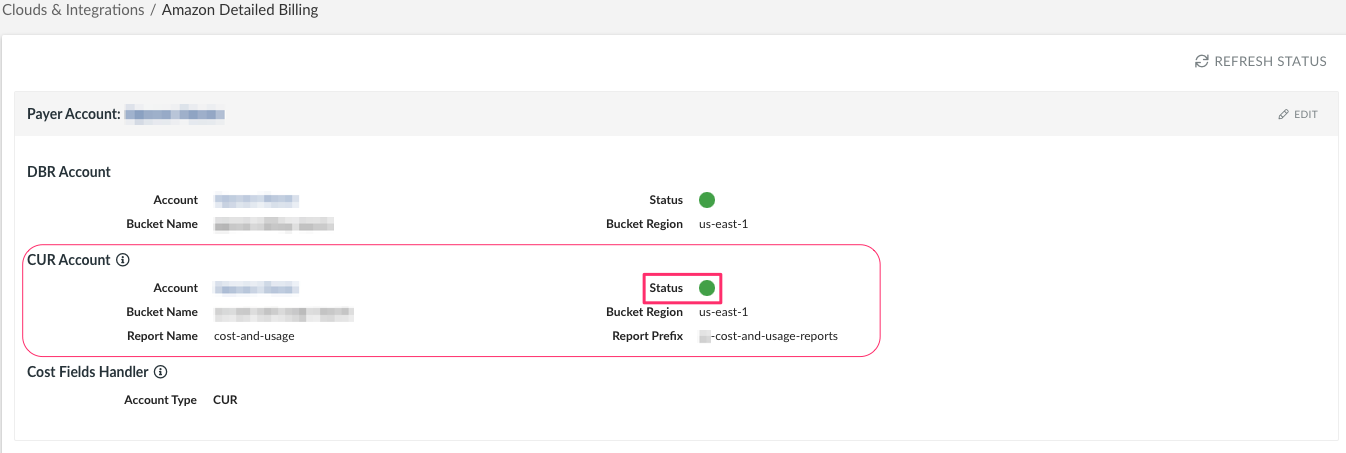1346x453 pixels.
Task: Click the DBR Bucket Region us-east-1 value
Action: [723, 224]
